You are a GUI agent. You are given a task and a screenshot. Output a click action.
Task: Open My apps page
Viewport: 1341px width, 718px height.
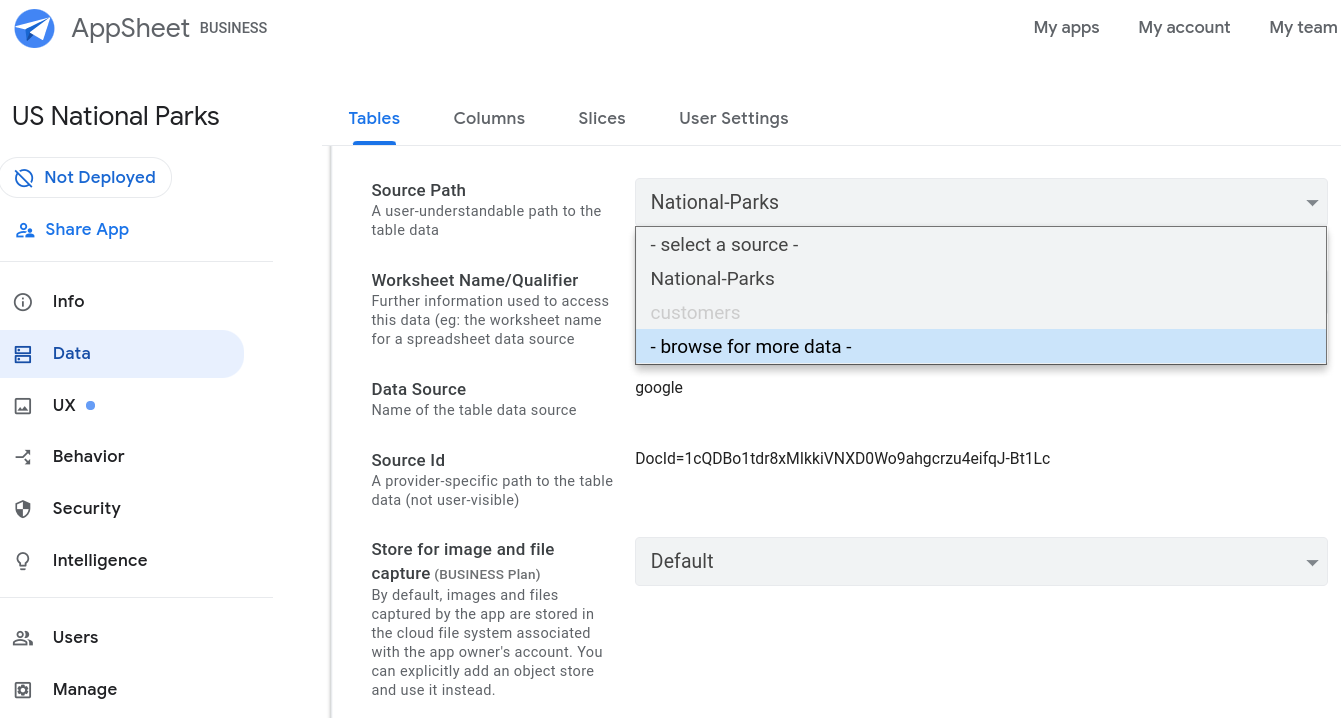1066,27
